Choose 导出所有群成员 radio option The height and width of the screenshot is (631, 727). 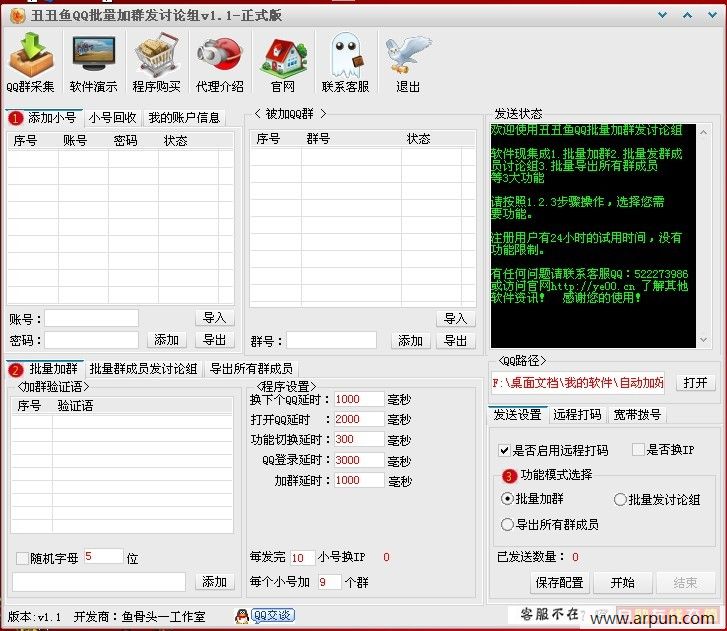point(507,525)
